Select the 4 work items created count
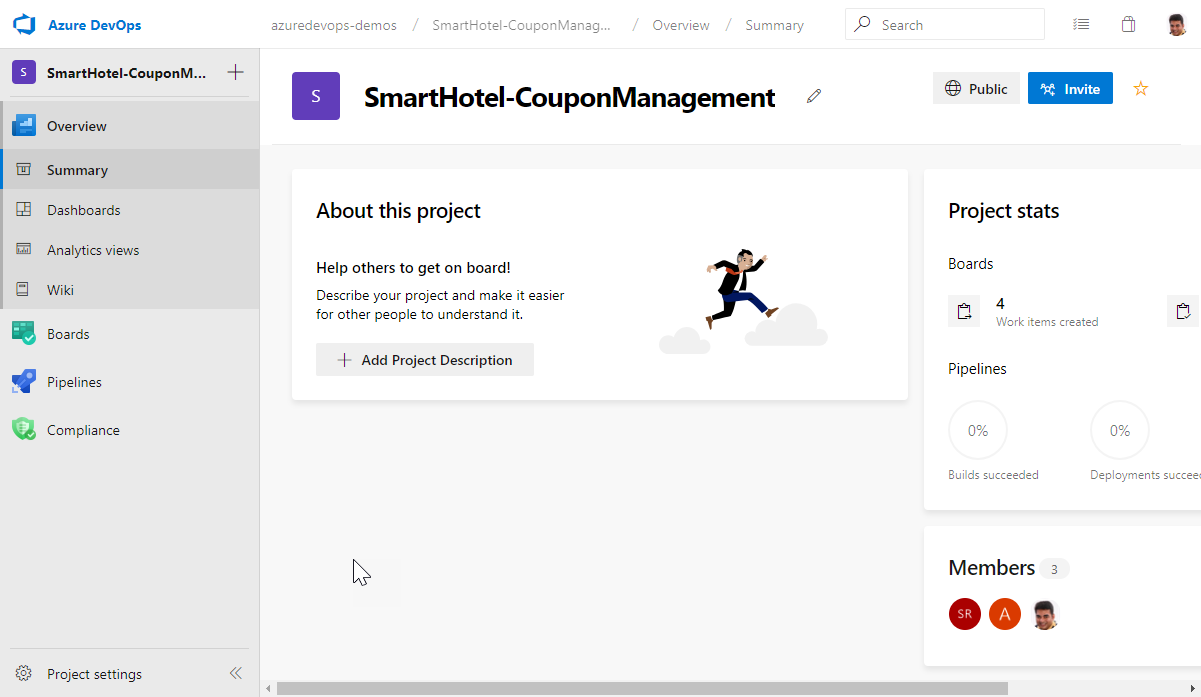Image resolution: width=1201 pixels, height=697 pixels. point(1000,303)
